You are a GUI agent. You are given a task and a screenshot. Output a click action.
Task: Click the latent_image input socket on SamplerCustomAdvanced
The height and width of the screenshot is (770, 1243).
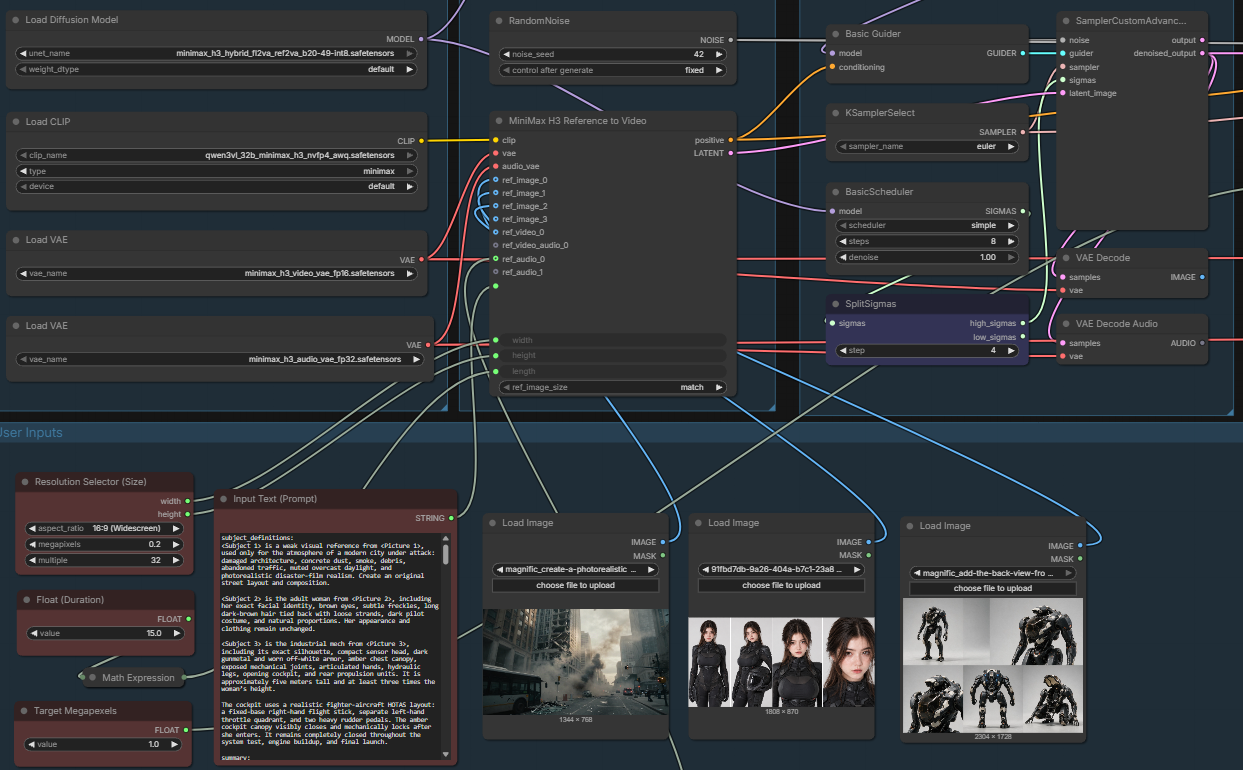tap(1062, 93)
